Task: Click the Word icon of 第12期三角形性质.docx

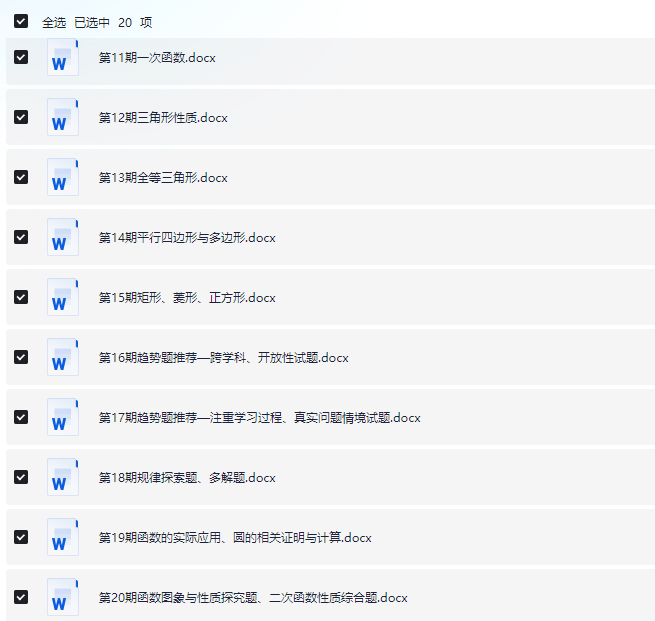Action: click(63, 117)
